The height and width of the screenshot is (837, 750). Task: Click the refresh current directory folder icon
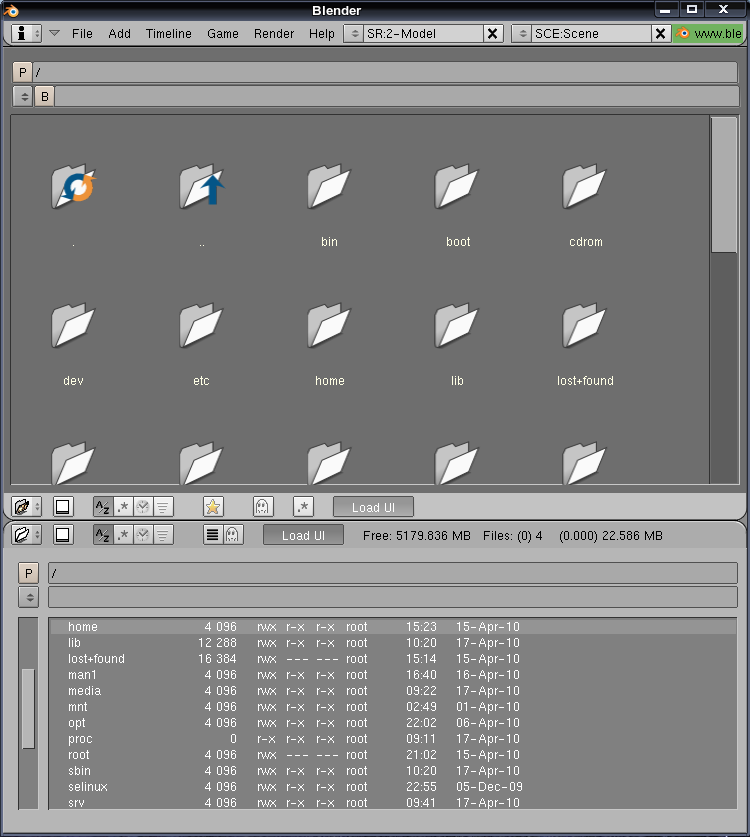(x=73, y=186)
